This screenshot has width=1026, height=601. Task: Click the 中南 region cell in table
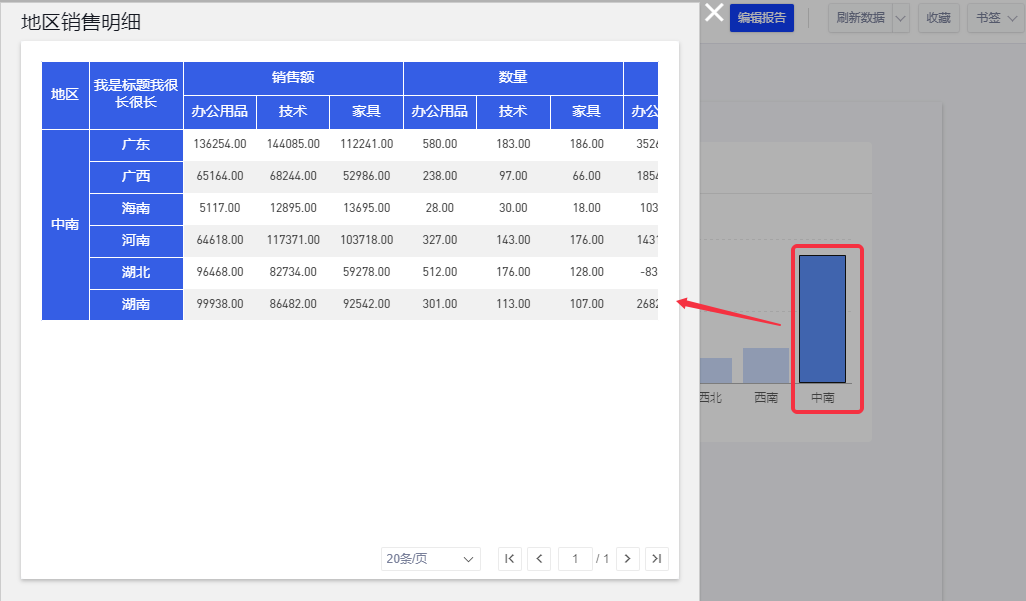click(65, 224)
